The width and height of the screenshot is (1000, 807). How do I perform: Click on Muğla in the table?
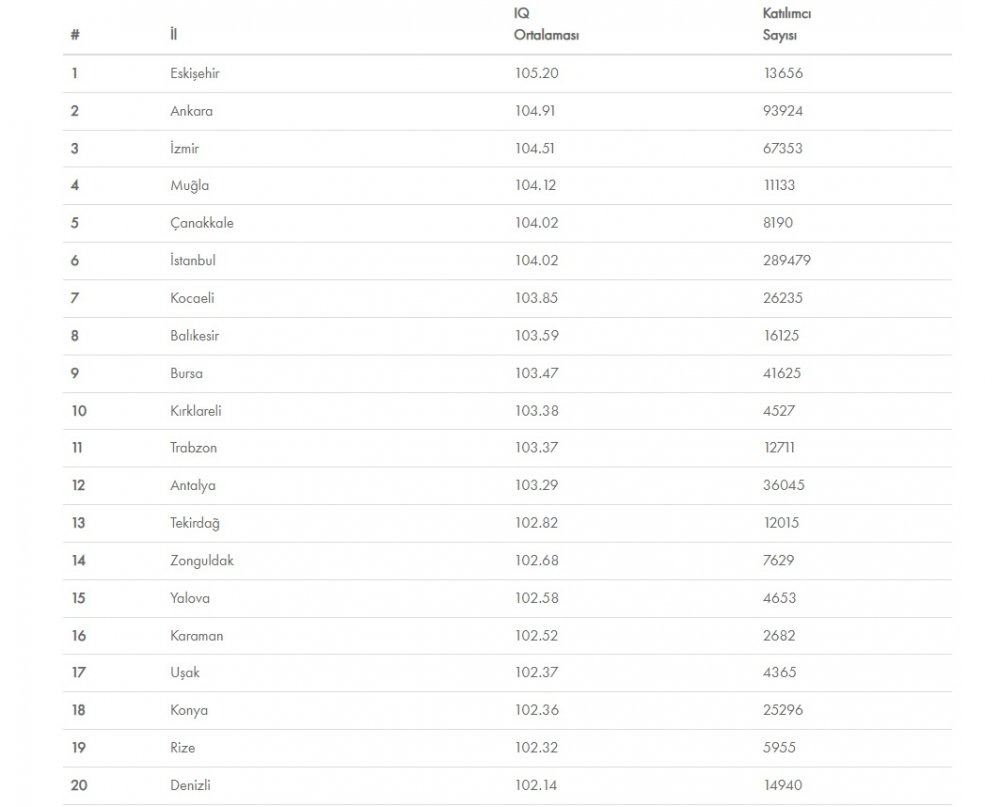pos(189,186)
